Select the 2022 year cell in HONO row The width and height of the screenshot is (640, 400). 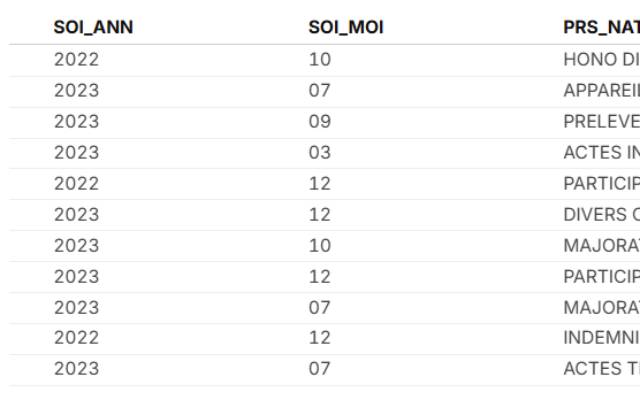(x=77, y=59)
